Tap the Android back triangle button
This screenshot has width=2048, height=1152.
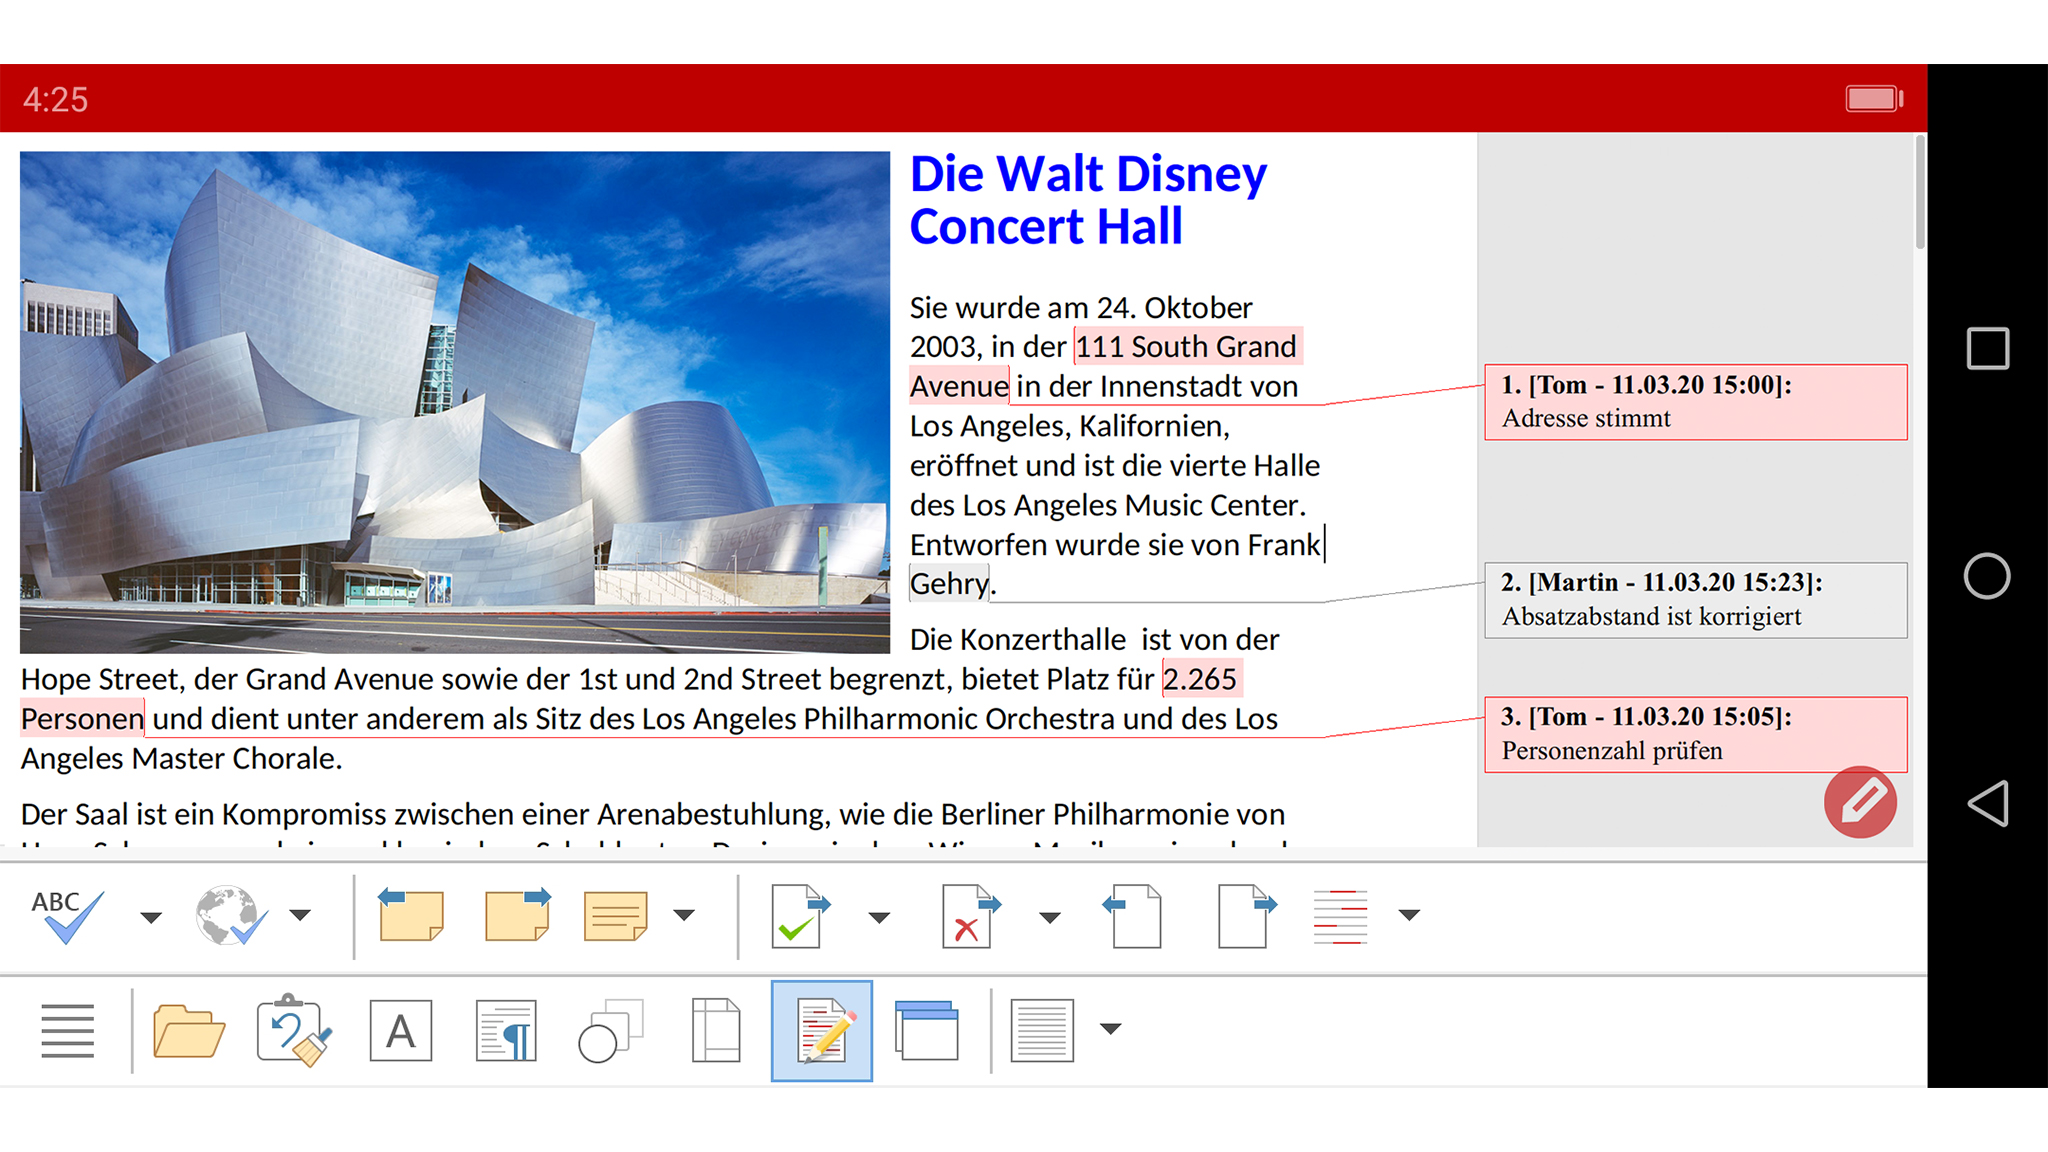tap(1988, 803)
